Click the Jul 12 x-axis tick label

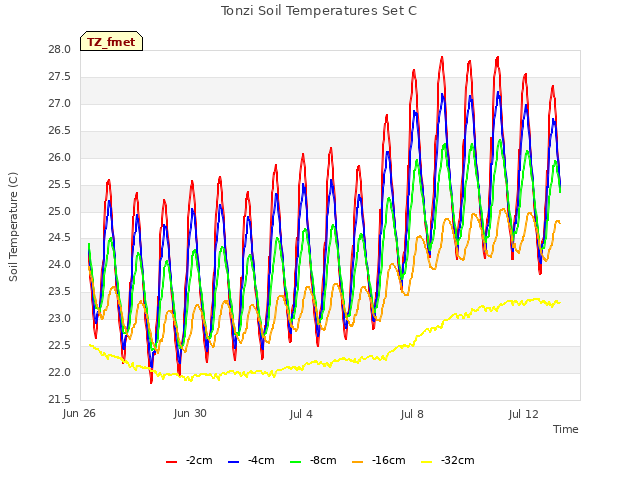[523, 414]
